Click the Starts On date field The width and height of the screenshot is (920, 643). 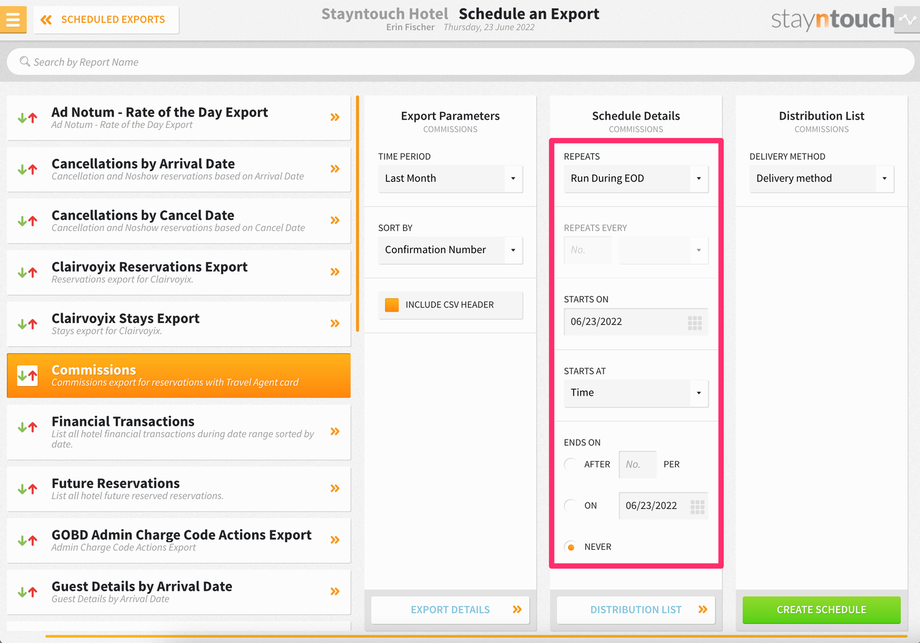click(x=636, y=322)
